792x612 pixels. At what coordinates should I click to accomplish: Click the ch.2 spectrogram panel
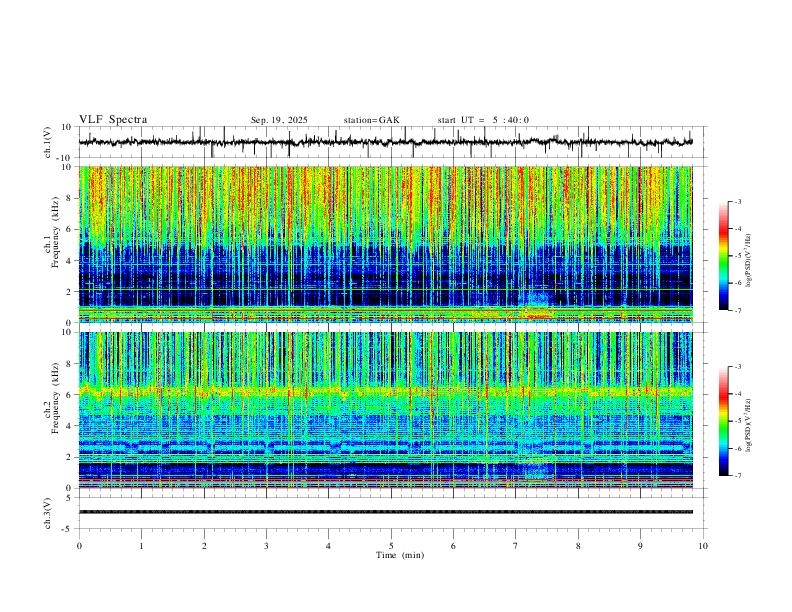(x=385, y=410)
